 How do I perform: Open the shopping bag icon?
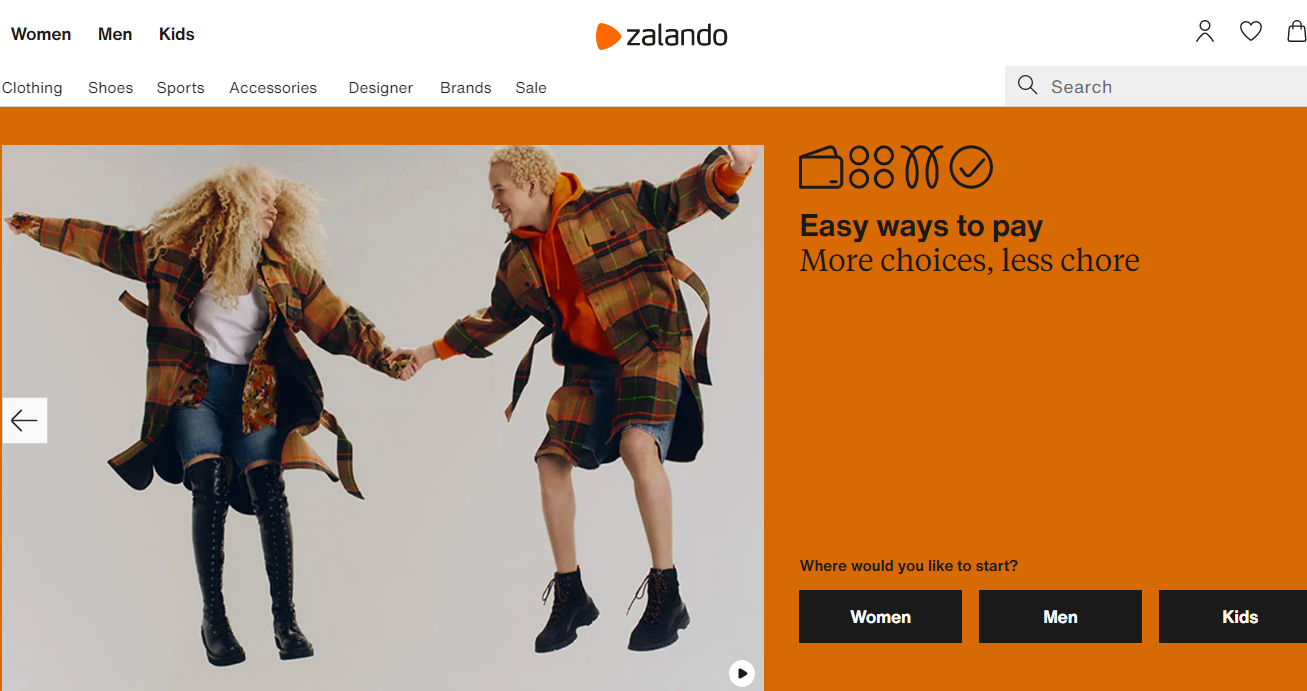pos(1296,32)
